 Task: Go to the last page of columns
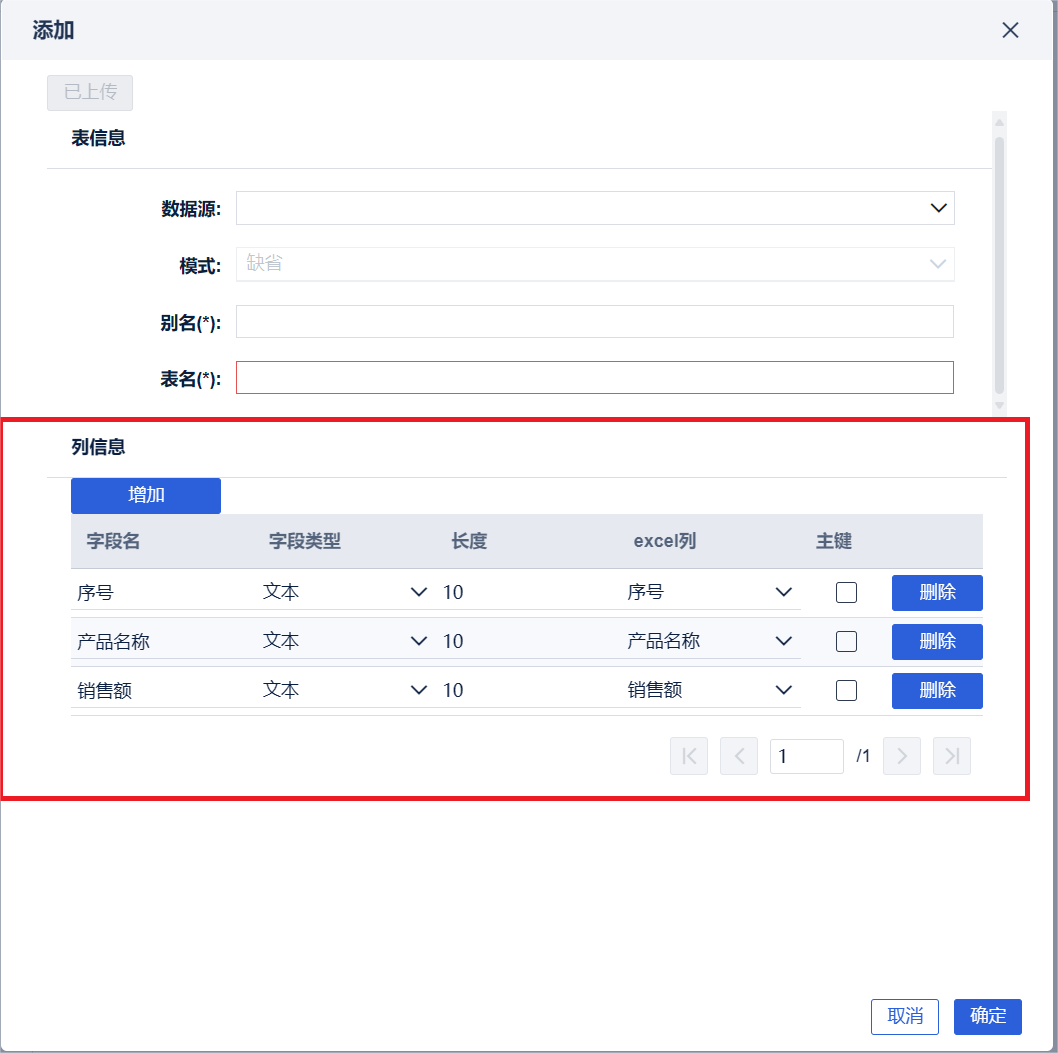952,756
